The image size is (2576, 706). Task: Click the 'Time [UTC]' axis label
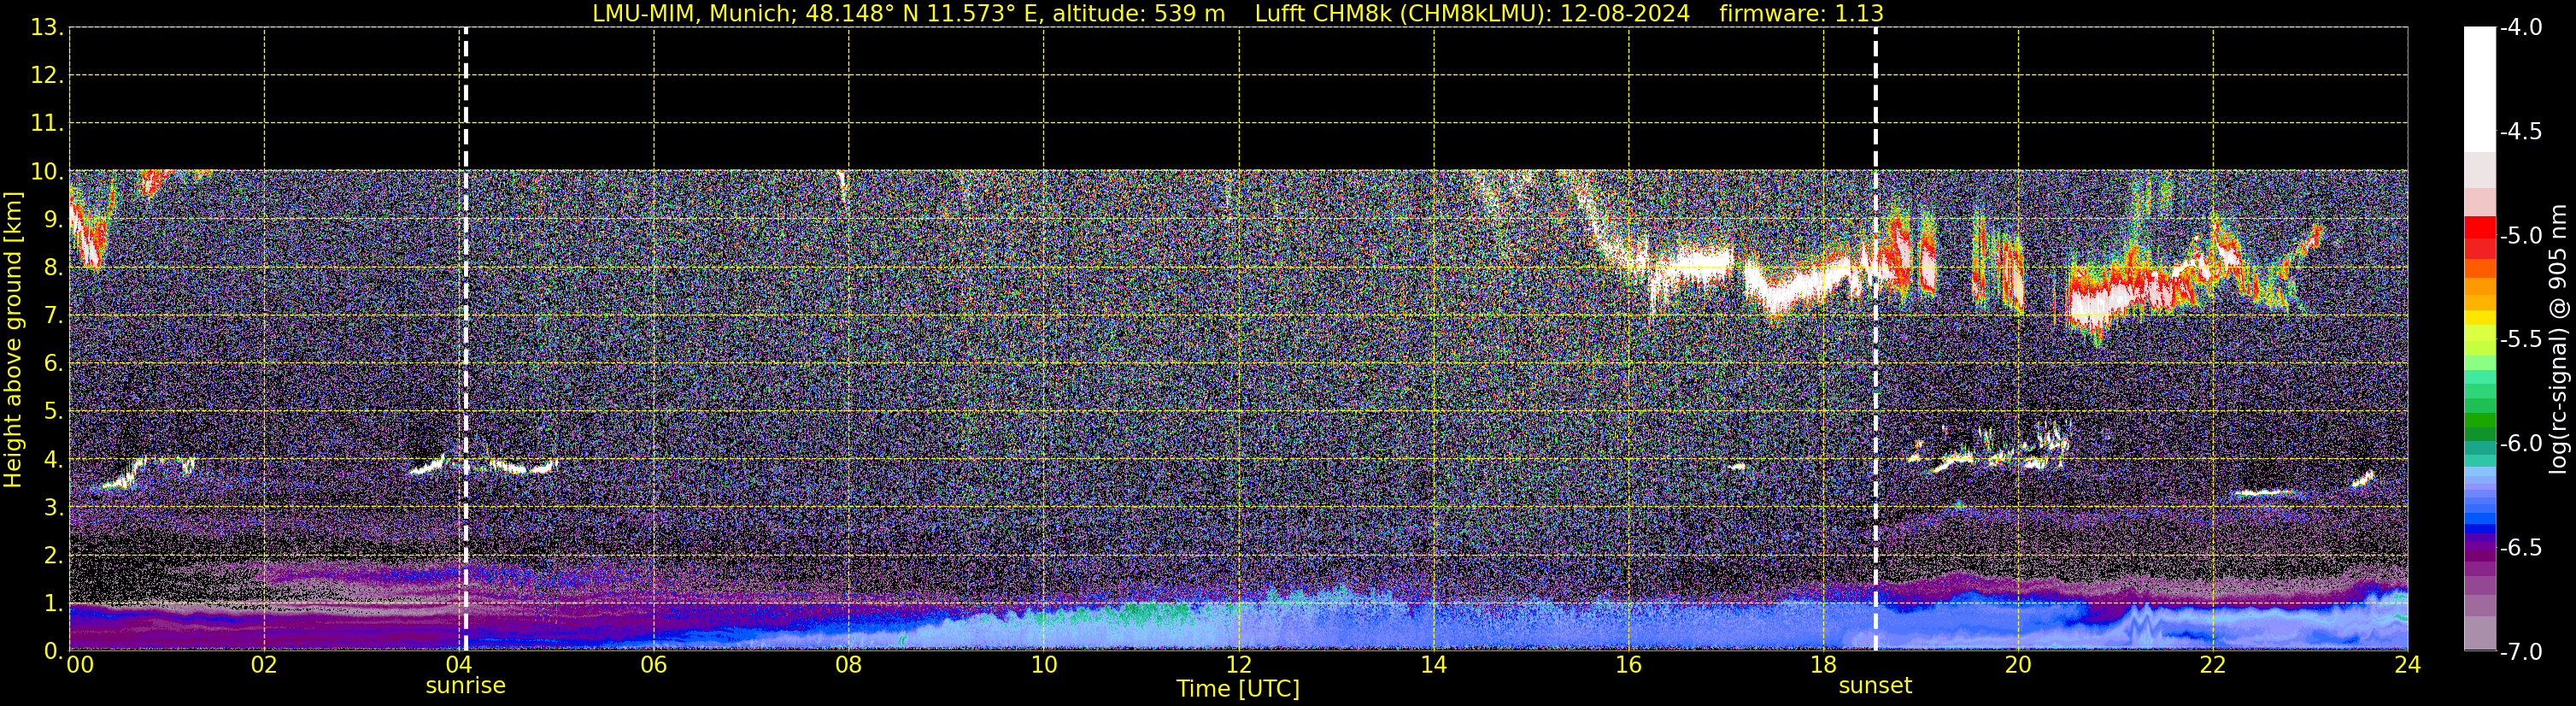(1238, 689)
